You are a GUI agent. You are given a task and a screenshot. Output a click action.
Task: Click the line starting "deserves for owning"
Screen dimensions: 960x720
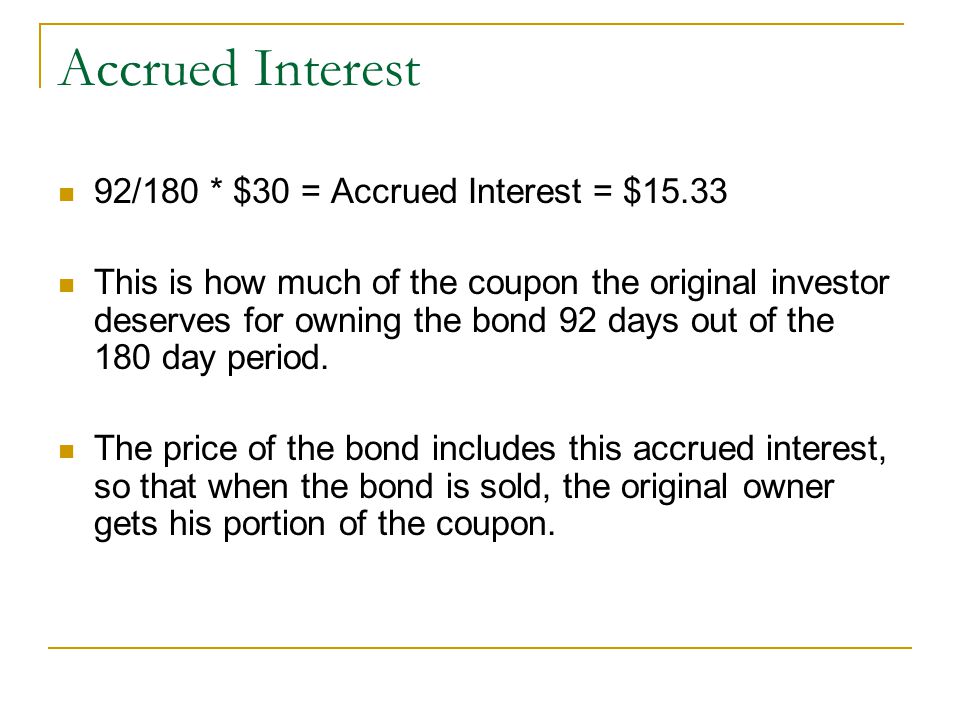463,321
